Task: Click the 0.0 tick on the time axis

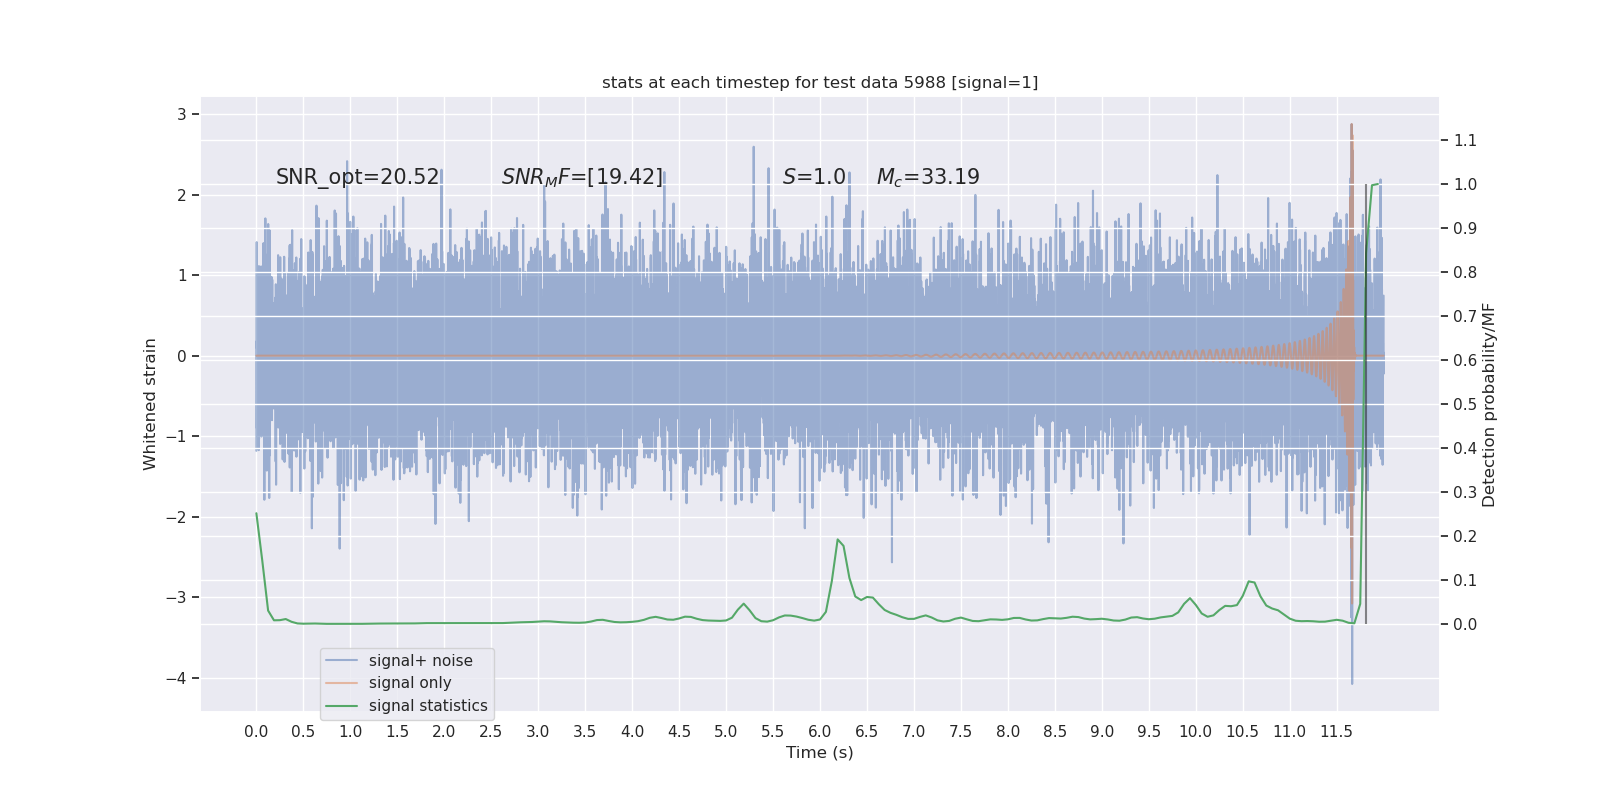Action: [256, 732]
